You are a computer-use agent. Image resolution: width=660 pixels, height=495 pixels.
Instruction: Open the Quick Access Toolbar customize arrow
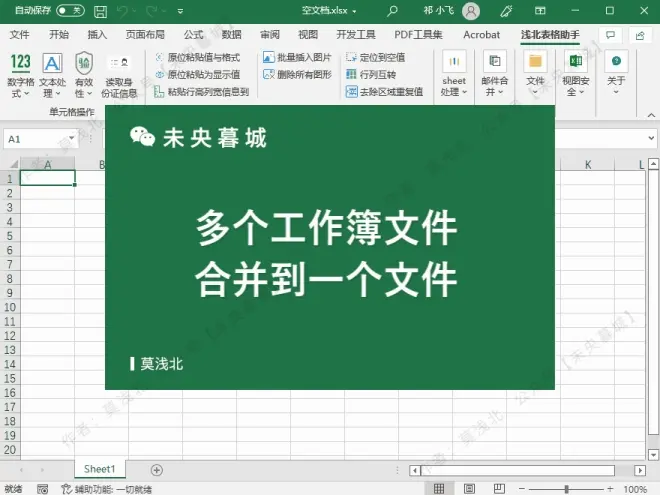tap(180, 11)
